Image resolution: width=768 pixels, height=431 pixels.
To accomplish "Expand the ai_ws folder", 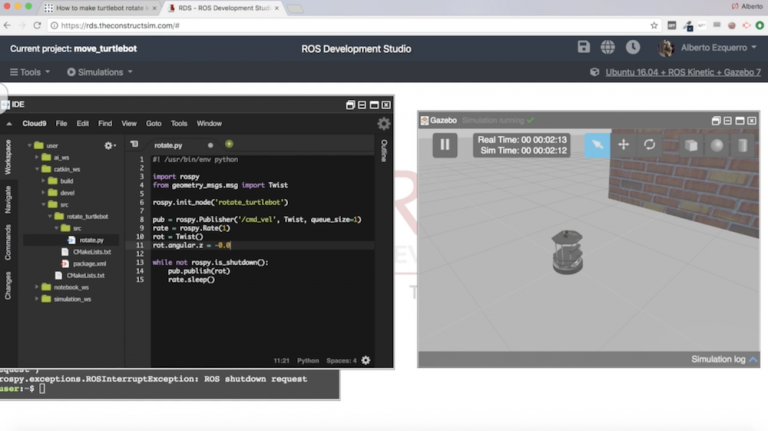I will tap(37, 157).
